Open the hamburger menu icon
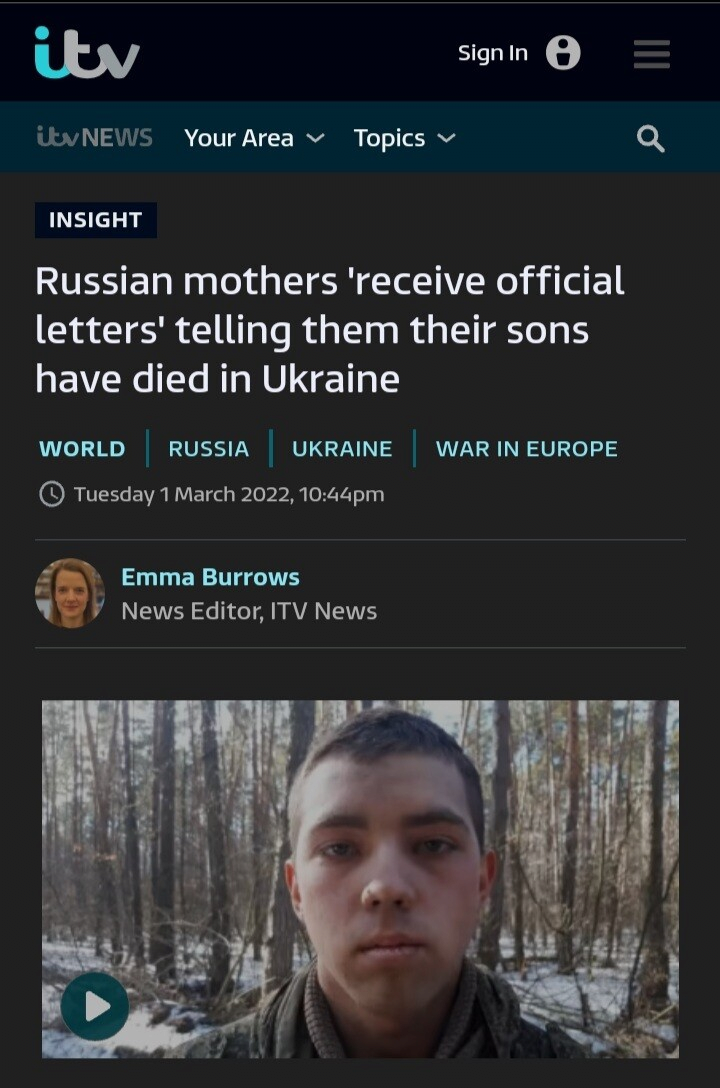This screenshot has width=720, height=1088. [651, 54]
